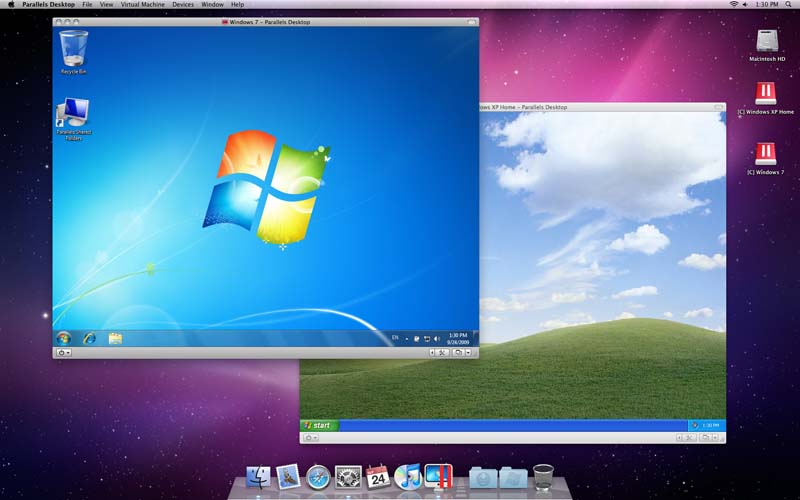
Task: Open the Virtual Machine menu
Action: pyautogui.click(x=143, y=4)
